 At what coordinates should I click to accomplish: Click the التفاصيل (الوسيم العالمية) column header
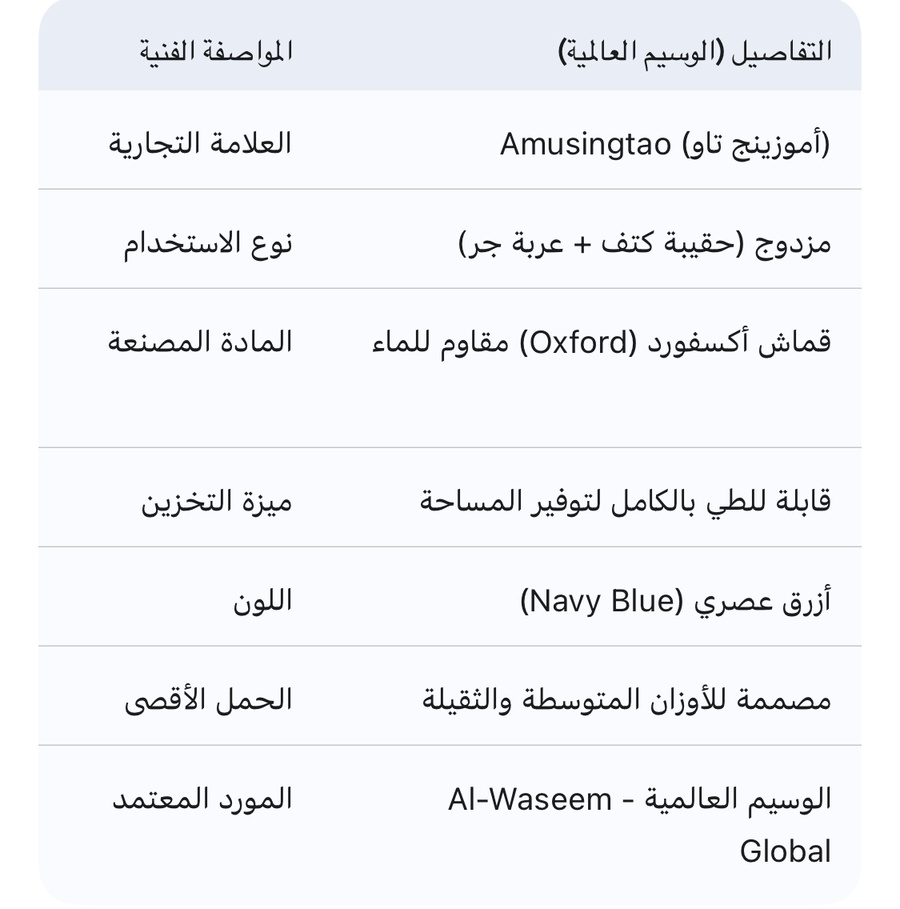[694, 51]
